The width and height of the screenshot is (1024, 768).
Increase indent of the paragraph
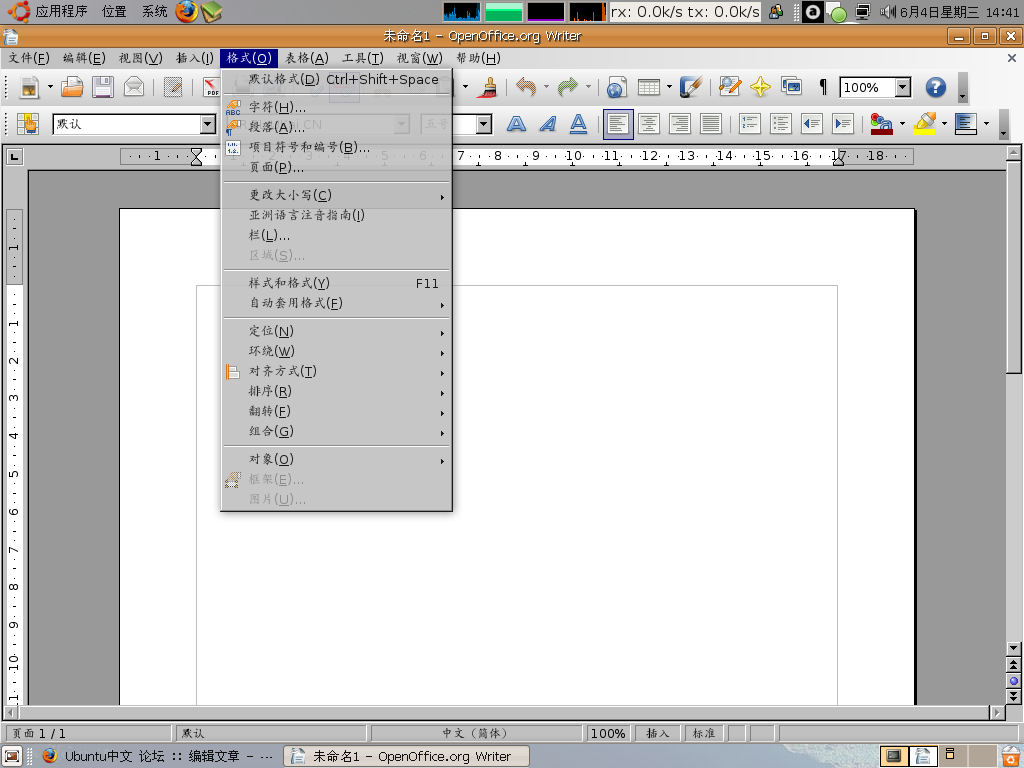pos(842,123)
